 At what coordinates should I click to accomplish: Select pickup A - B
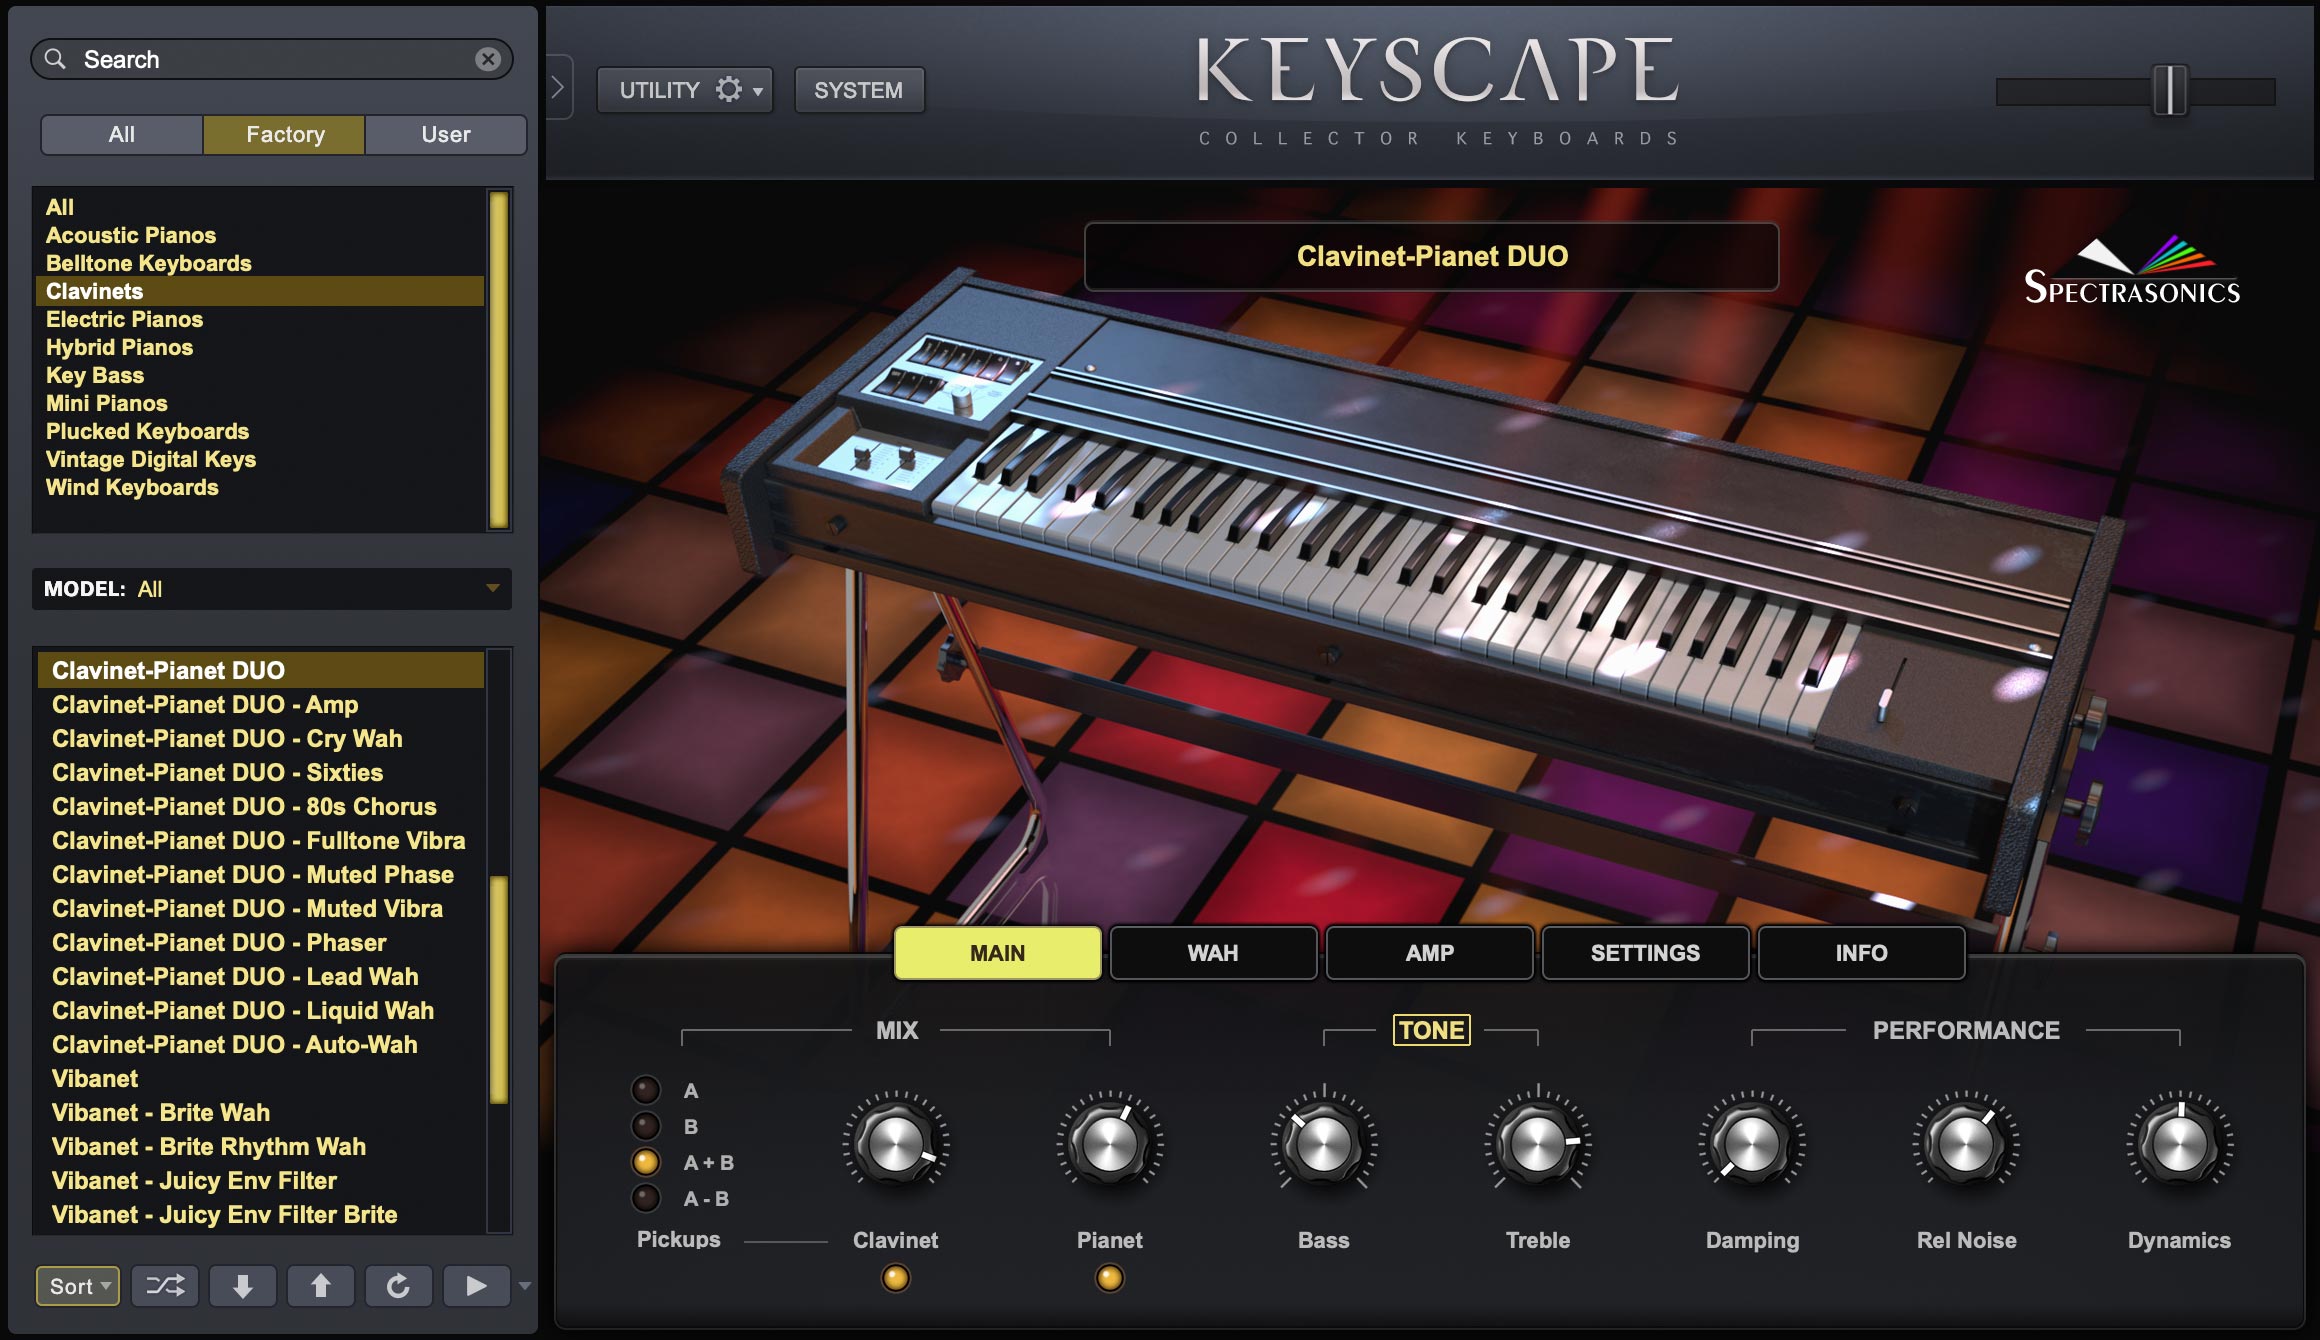pos(646,1198)
